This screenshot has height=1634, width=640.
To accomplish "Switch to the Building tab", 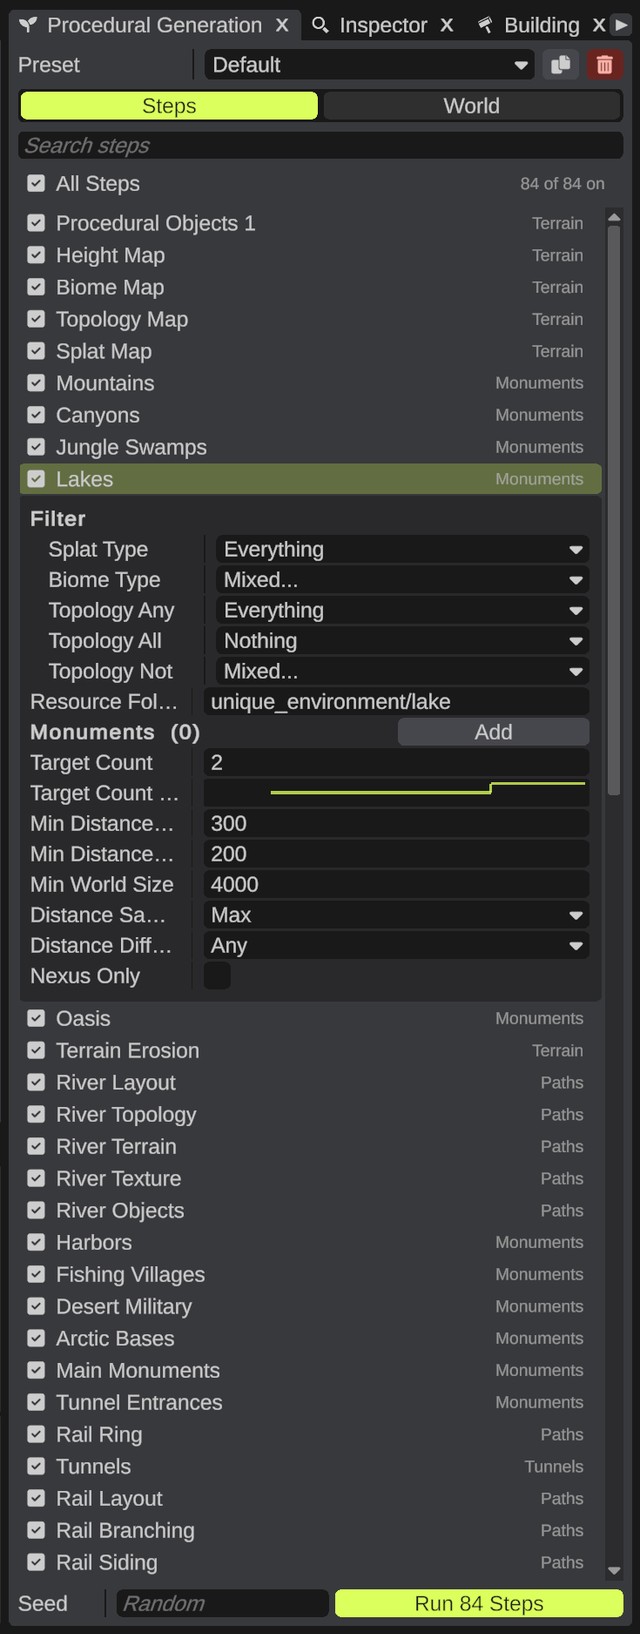I will 541,25.
